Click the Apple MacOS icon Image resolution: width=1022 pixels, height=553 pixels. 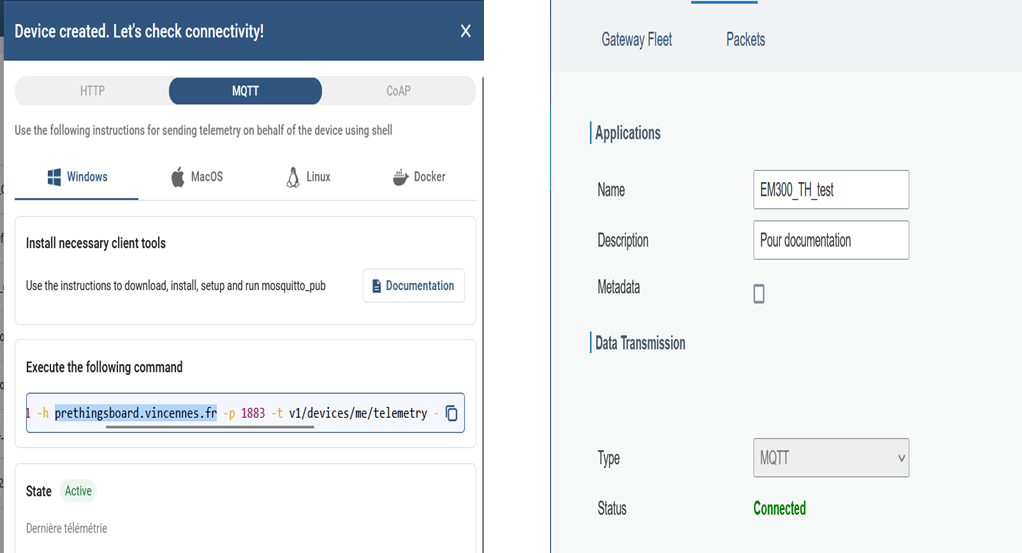178,177
